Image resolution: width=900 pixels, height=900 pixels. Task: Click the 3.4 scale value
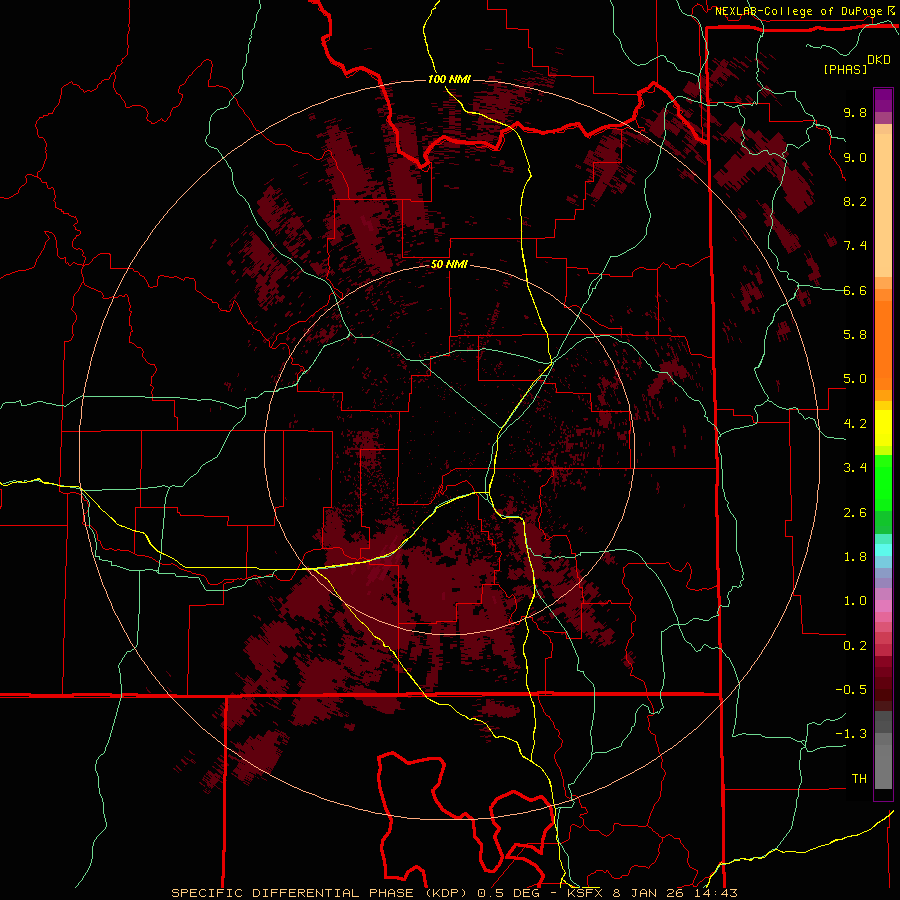tap(855, 468)
